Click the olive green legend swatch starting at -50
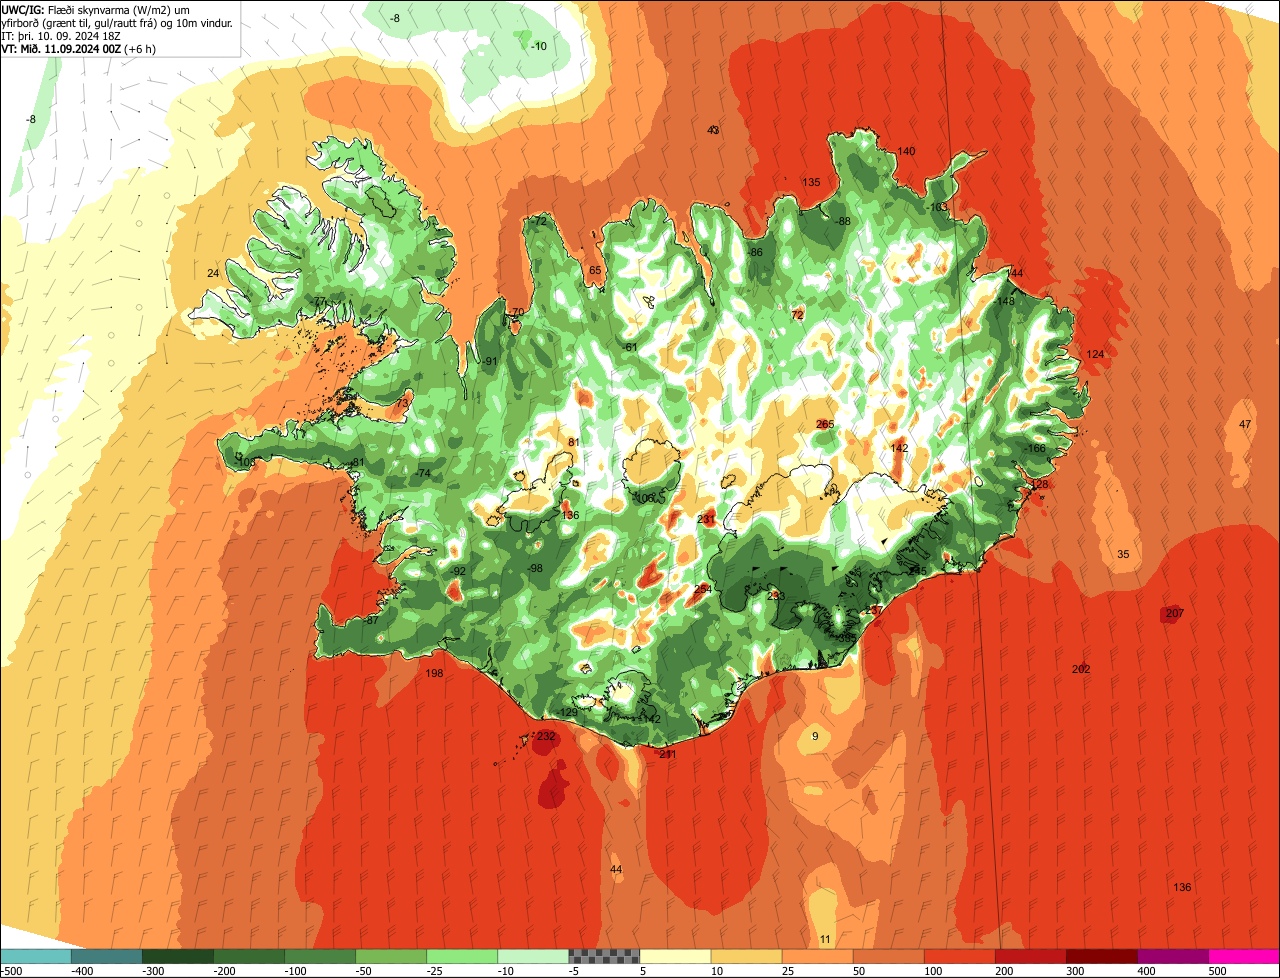The width and height of the screenshot is (1280, 978). (391, 956)
